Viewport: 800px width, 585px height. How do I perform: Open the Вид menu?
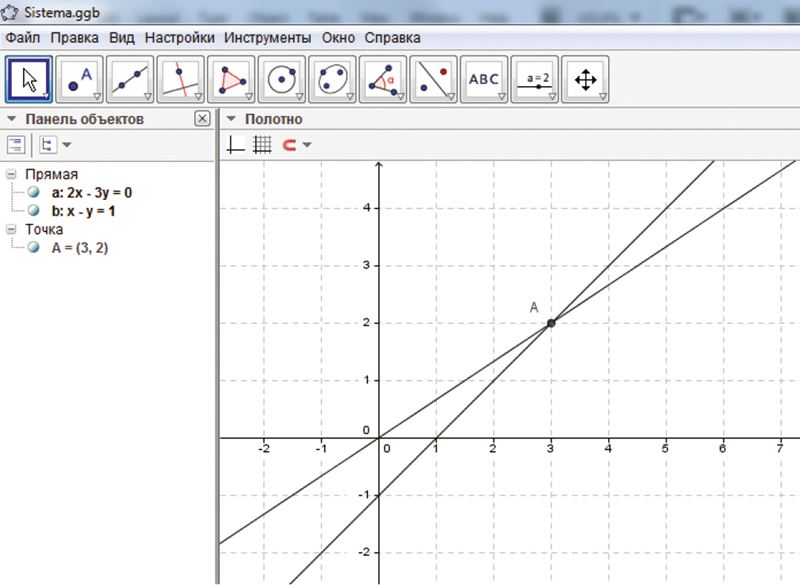[122, 38]
